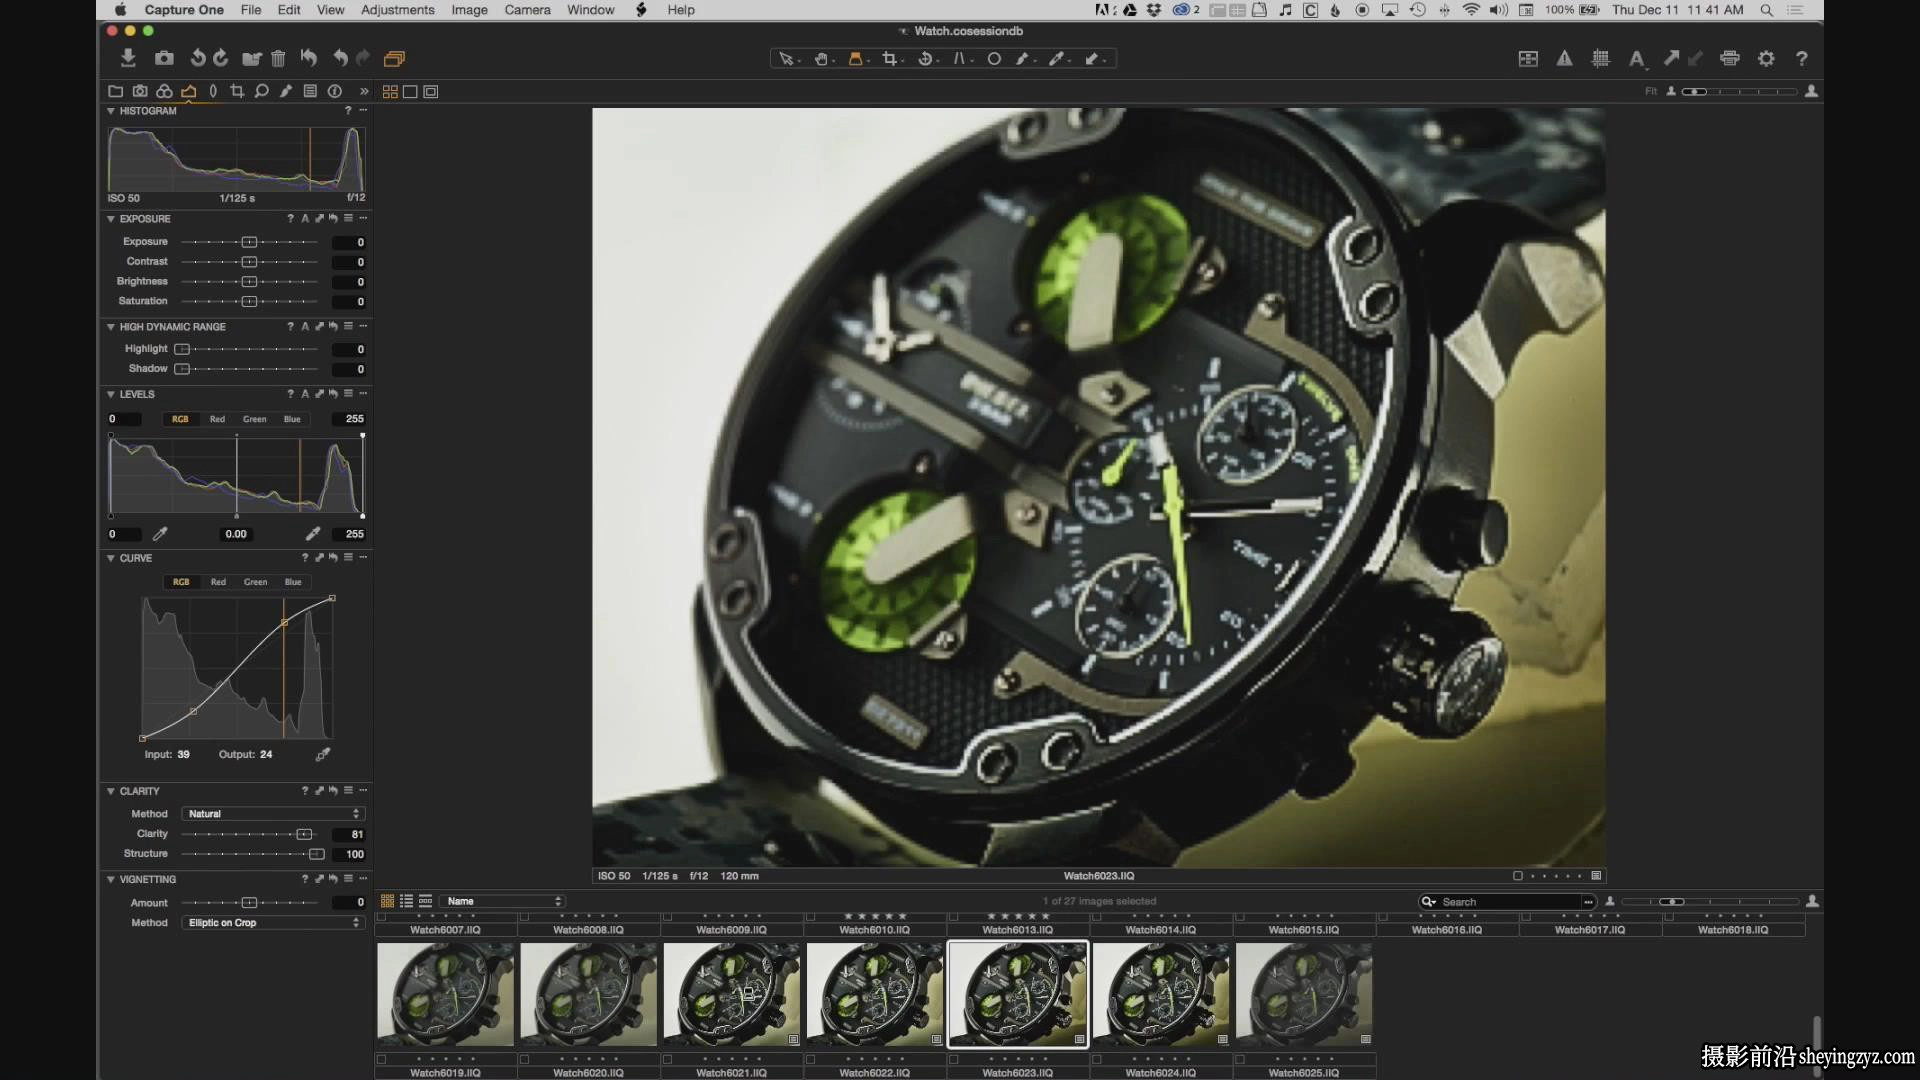This screenshot has width=1920, height=1080.
Task: Select the Spot Removal circle tool
Action: point(994,59)
